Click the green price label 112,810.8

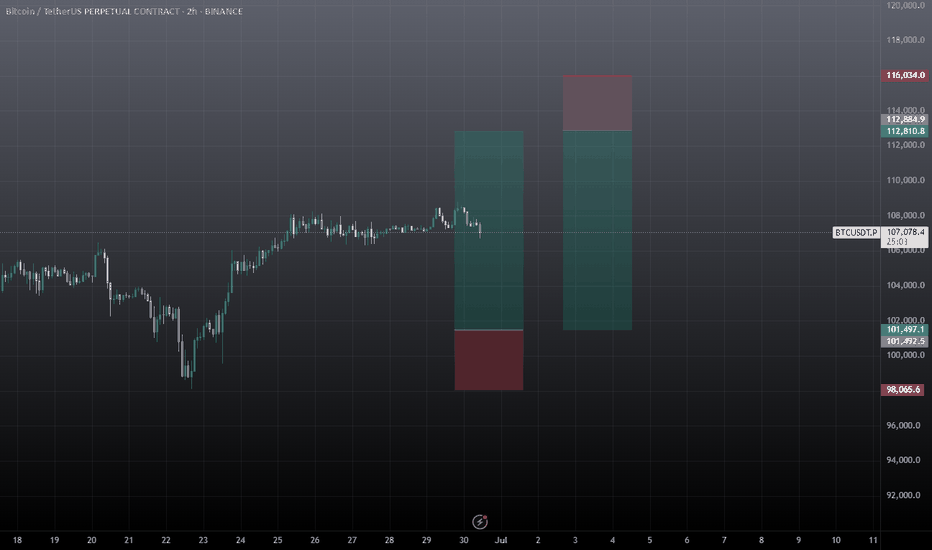point(905,131)
